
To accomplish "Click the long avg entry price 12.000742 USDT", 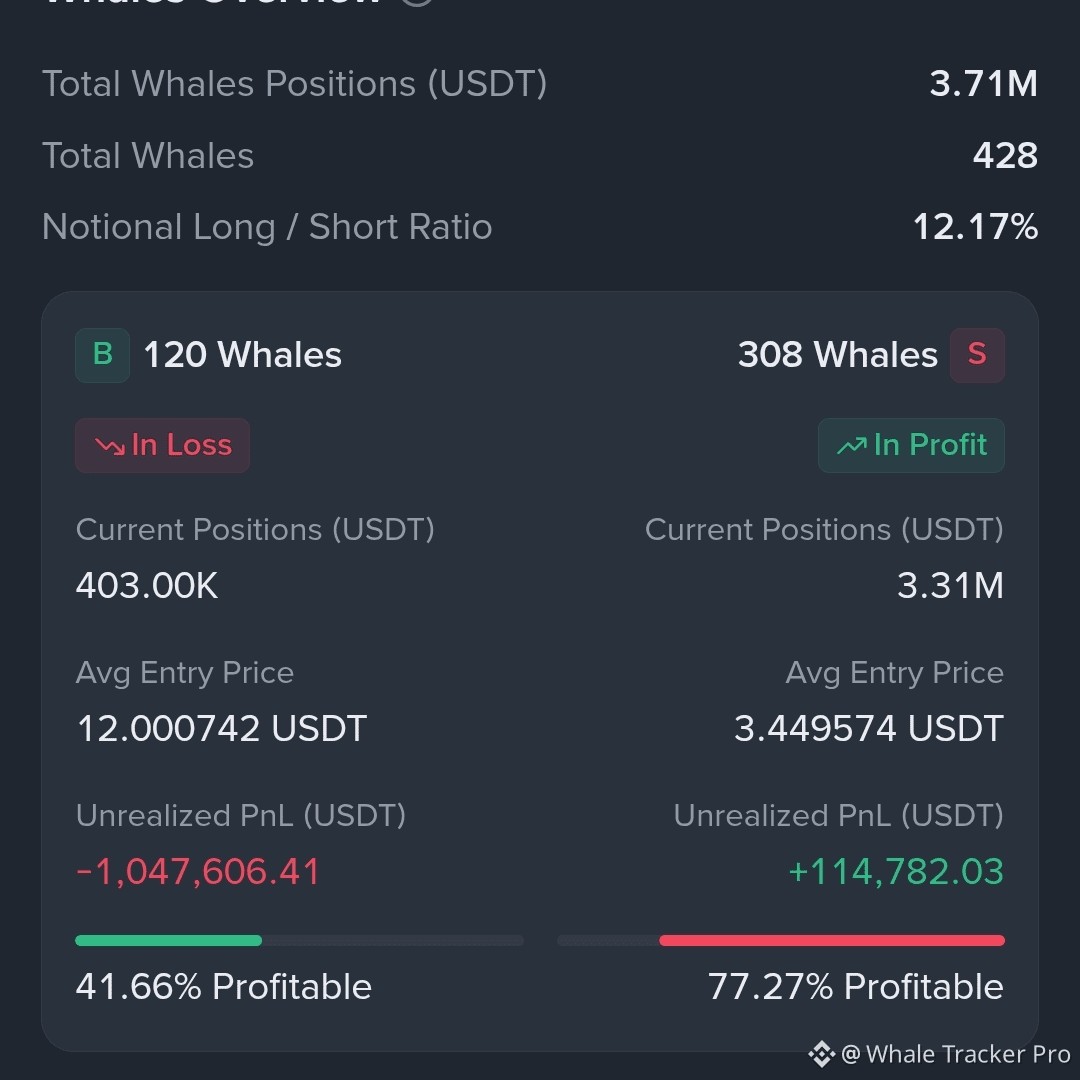I will [222, 728].
